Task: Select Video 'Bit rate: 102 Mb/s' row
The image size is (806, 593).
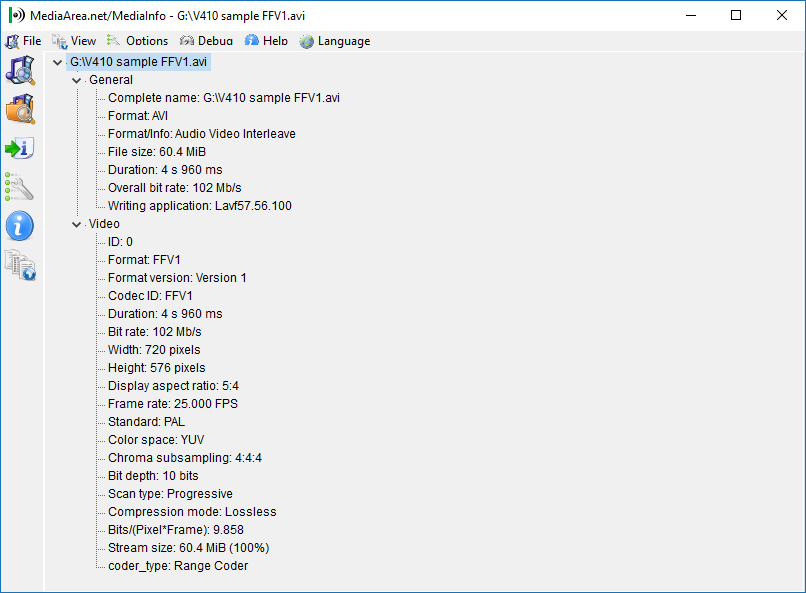Action: tap(155, 331)
